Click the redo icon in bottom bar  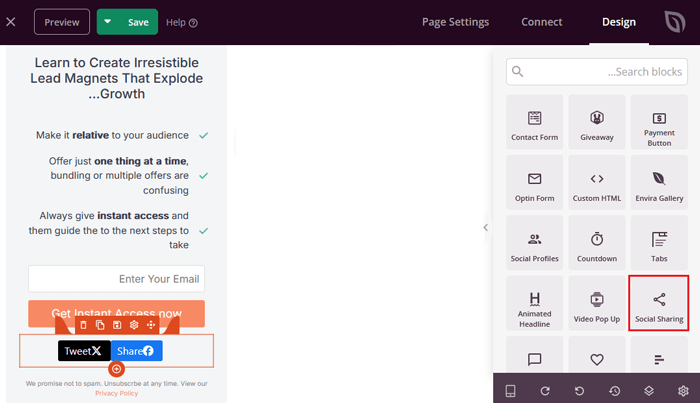[x=545, y=389]
